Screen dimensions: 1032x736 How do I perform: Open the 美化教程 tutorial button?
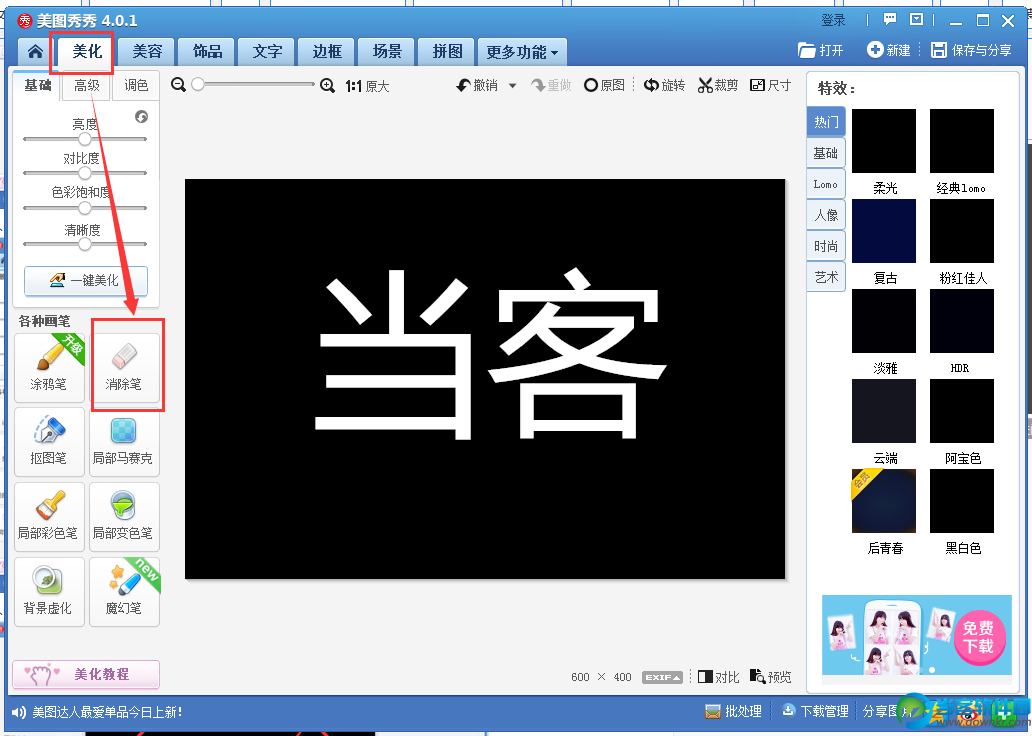[x=86, y=674]
